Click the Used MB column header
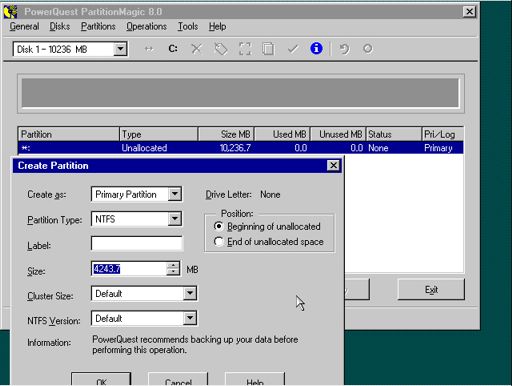This screenshot has width=512, height=386. [282, 134]
